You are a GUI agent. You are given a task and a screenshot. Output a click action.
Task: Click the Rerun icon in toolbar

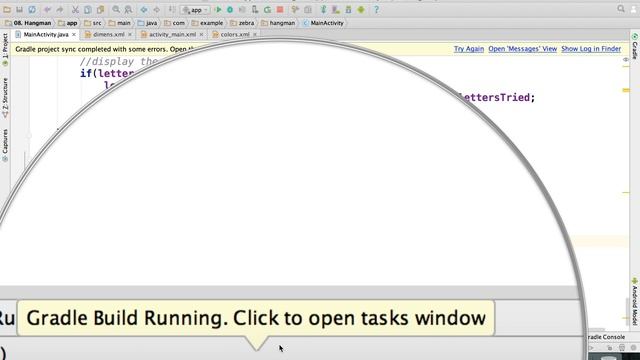[267, 9]
